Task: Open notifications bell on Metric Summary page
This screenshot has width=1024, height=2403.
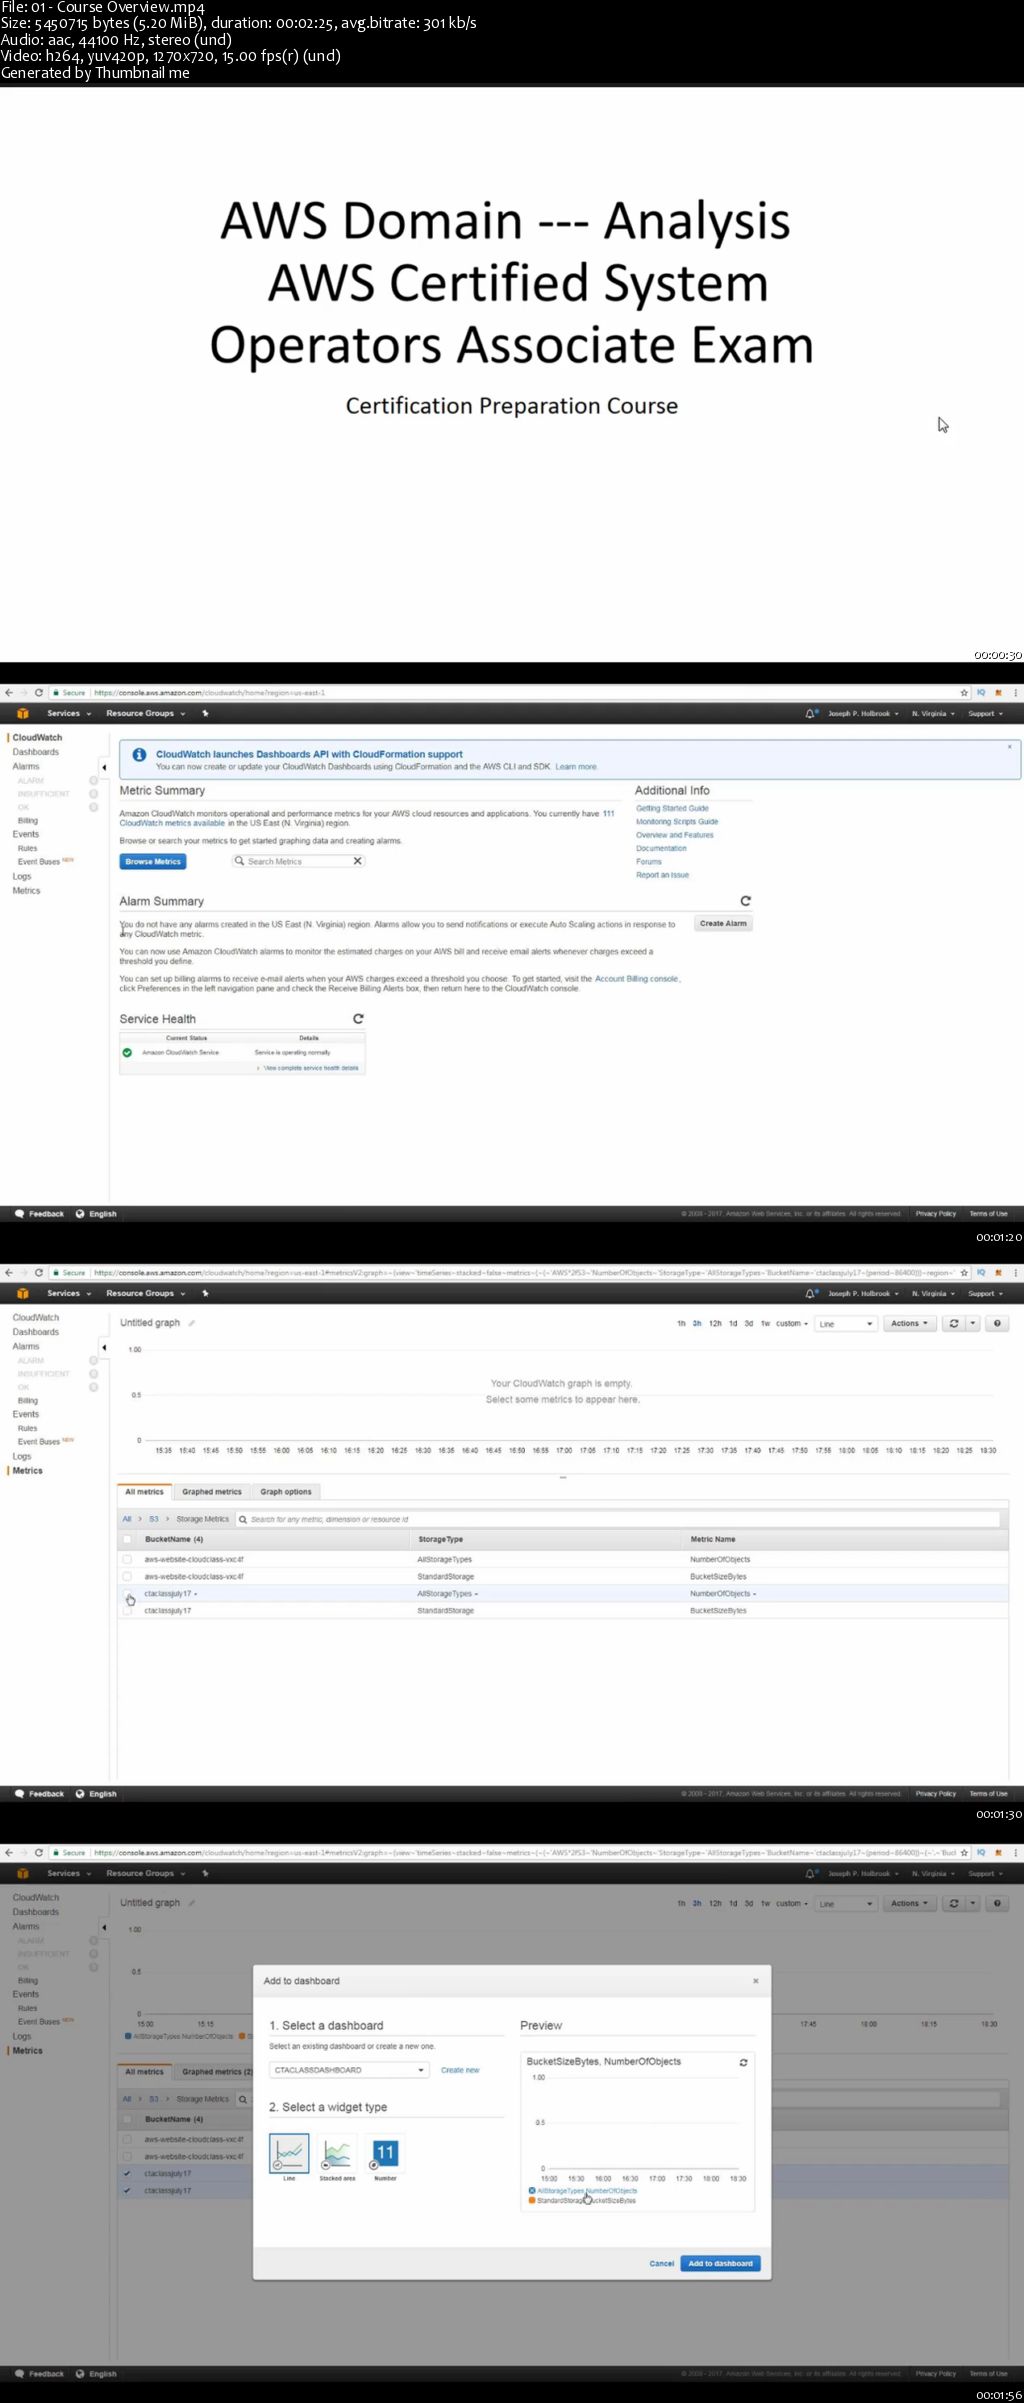Action: pyautogui.click(x=810, y=713)
